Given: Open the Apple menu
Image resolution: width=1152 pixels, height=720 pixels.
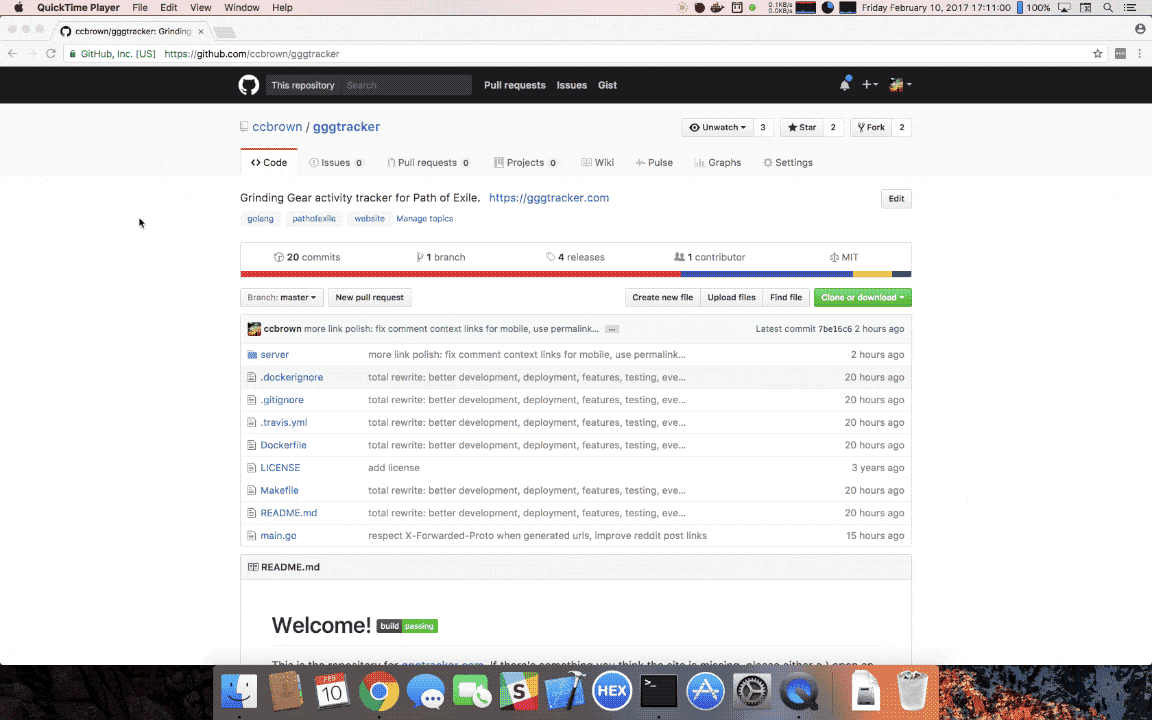Looking at the screenshot, I should click(18, 7).
